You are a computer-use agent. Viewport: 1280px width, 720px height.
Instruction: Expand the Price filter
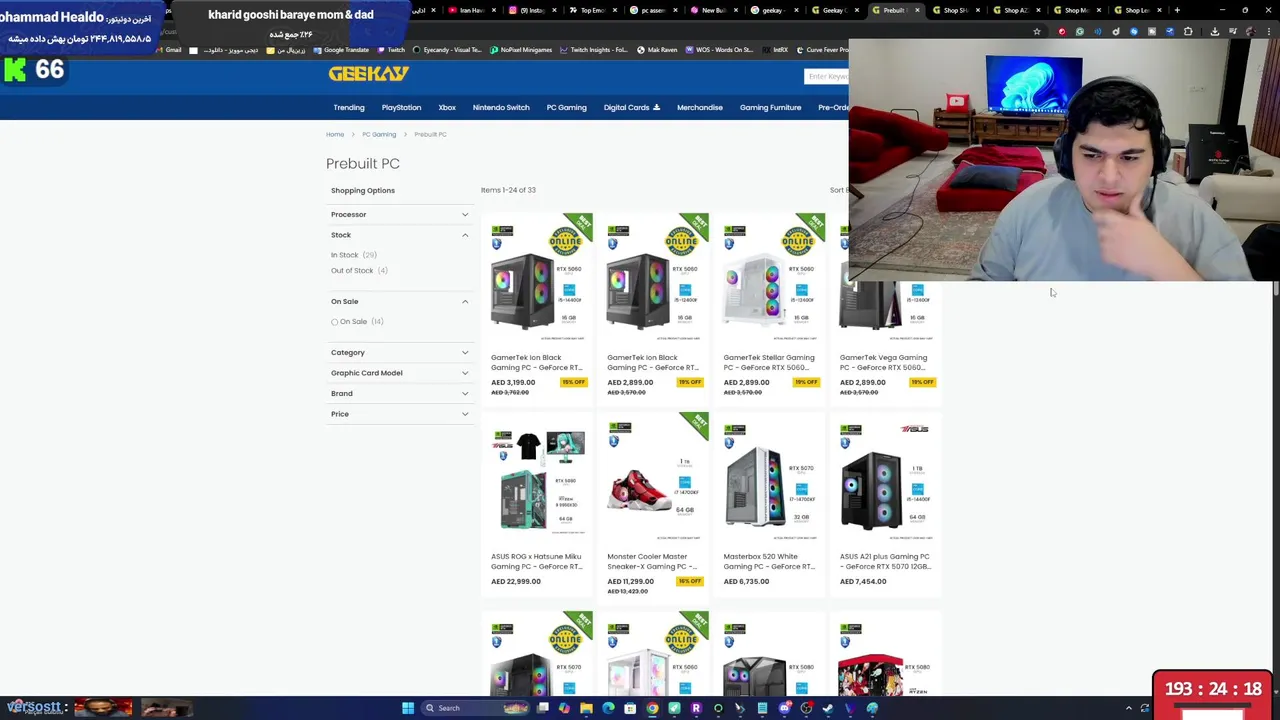[399, 414]
